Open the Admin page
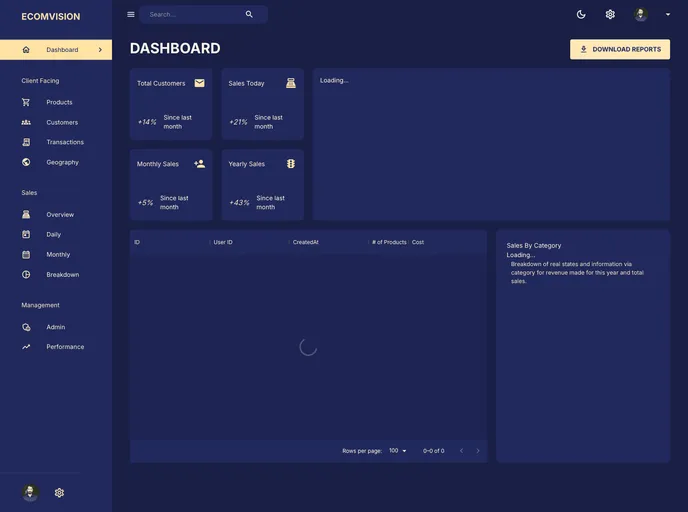The height and width of the screenshot is (512, 688). [56, 327]
